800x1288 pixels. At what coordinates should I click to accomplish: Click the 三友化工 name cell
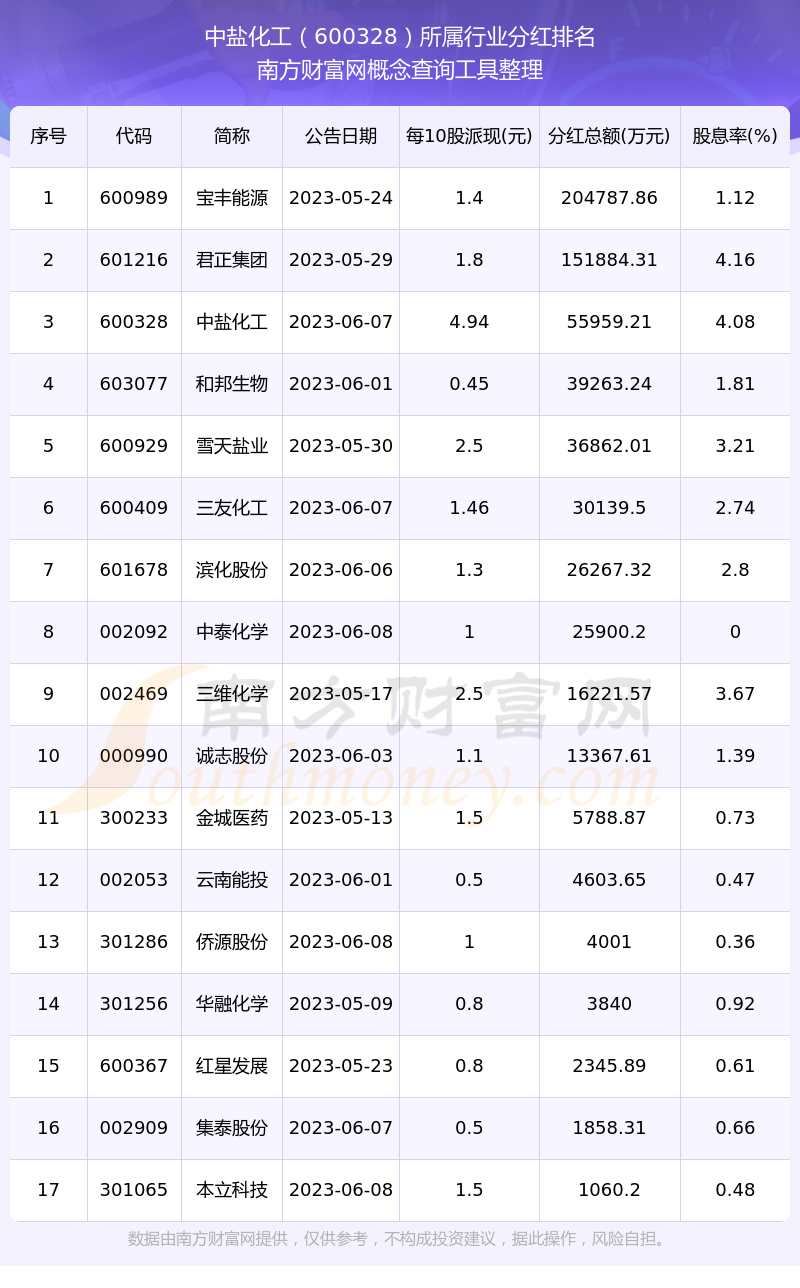tap(232, 508)
